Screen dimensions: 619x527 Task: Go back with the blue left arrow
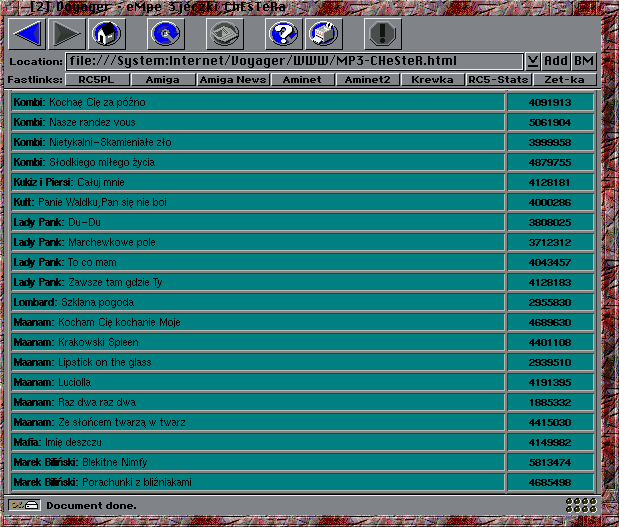[27, 34]
